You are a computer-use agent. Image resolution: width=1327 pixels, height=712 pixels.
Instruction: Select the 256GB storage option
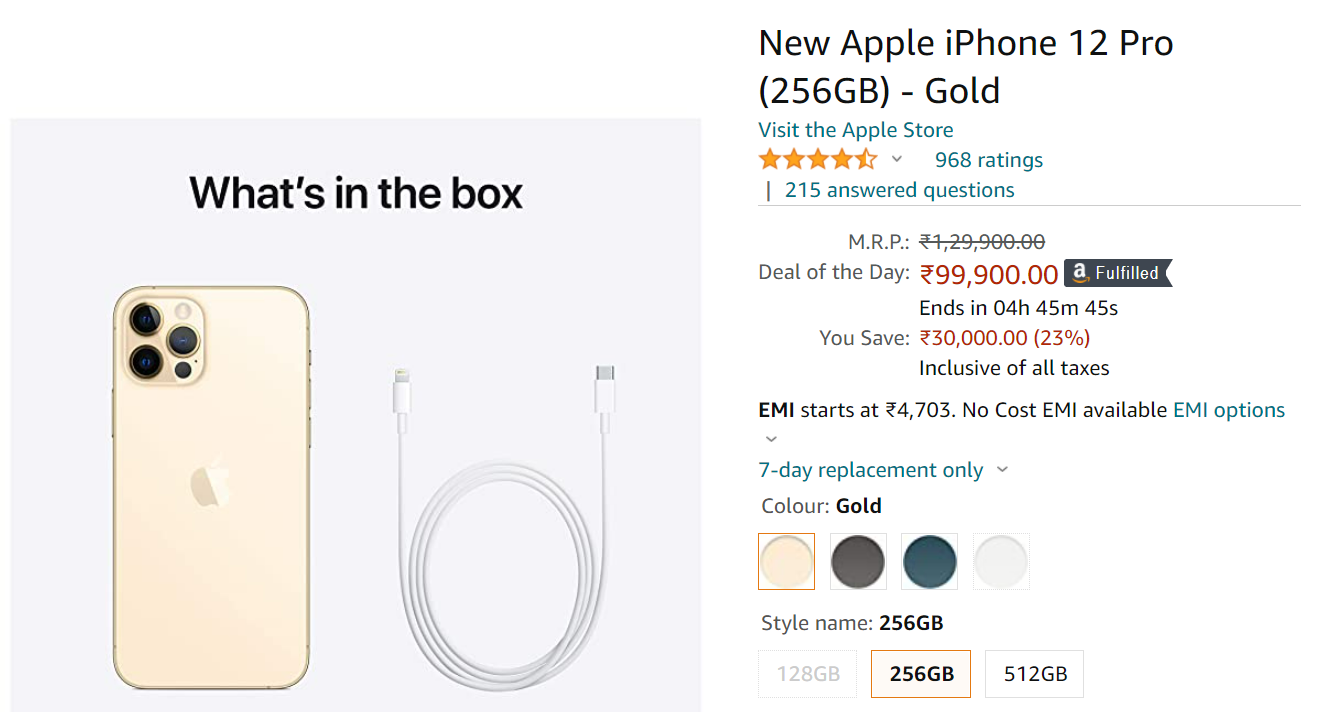[x=921, y=674]
